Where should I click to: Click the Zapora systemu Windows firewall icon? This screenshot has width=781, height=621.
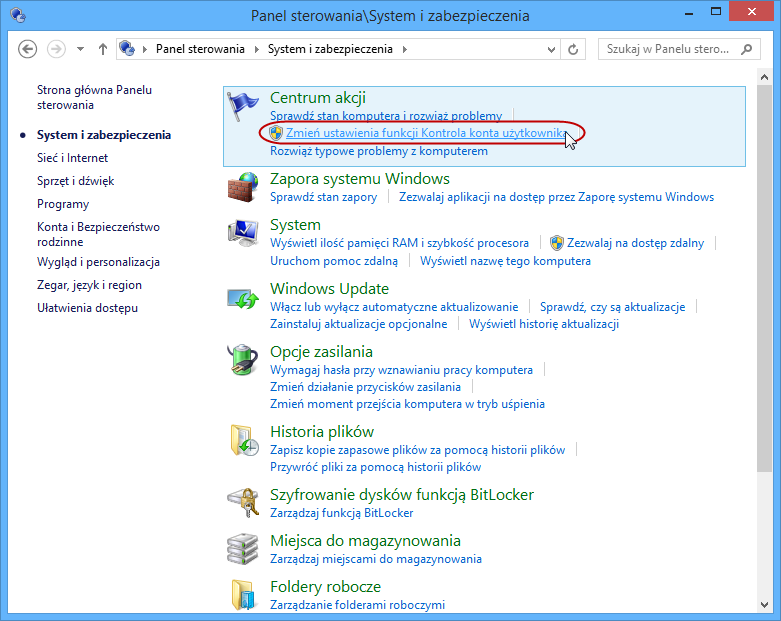243,187
